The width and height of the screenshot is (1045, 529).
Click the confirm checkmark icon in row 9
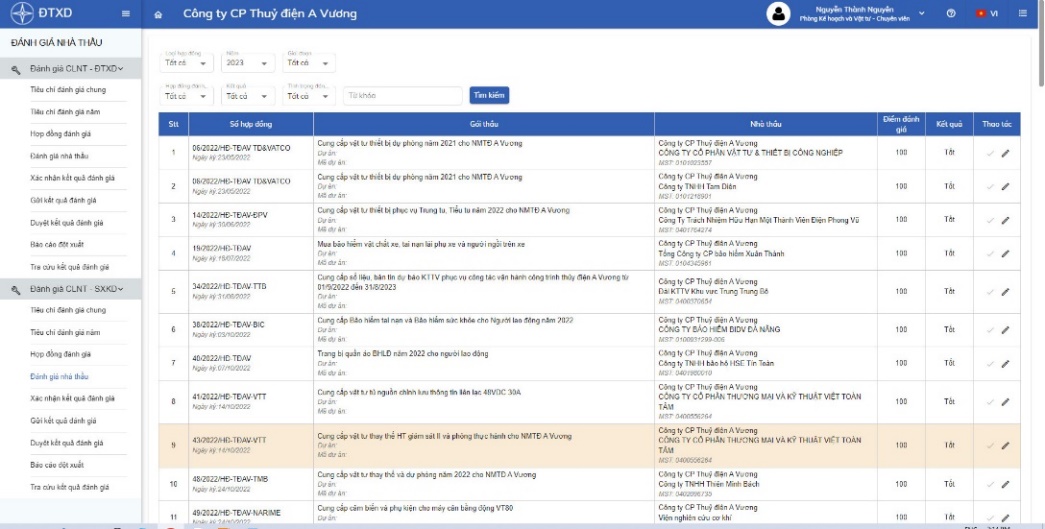990,446
